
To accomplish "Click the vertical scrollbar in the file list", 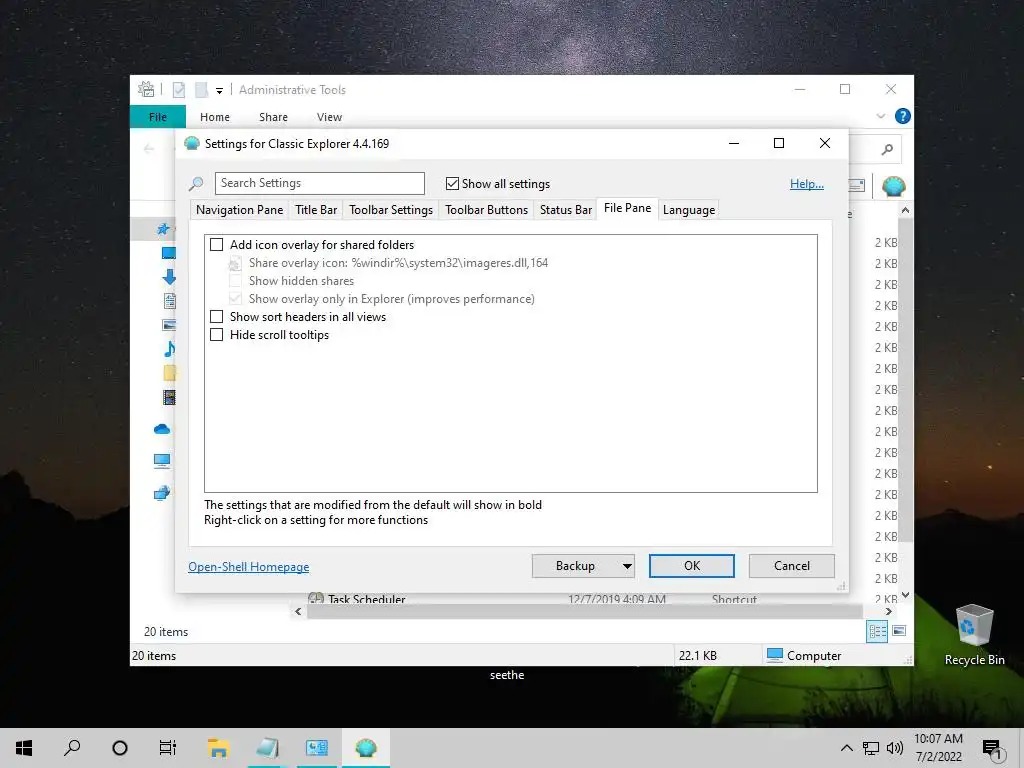I will (905, 381).
